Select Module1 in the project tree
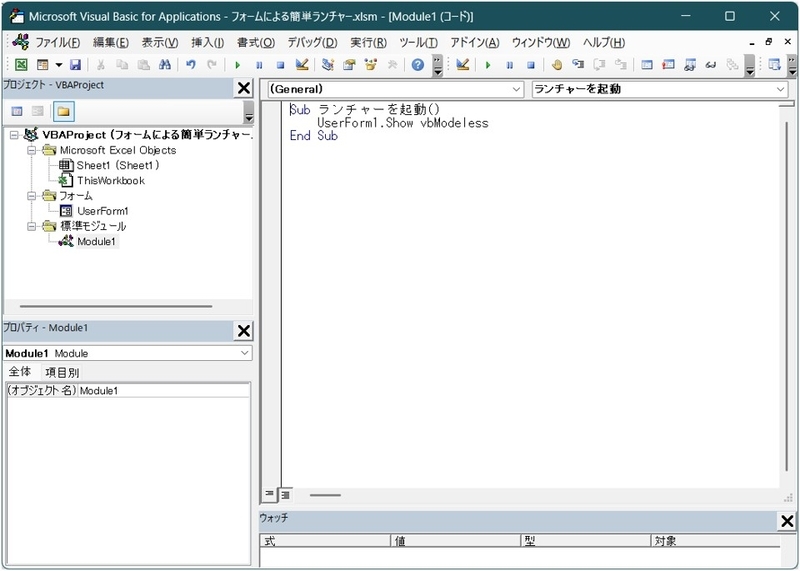 tap(96, 241)
